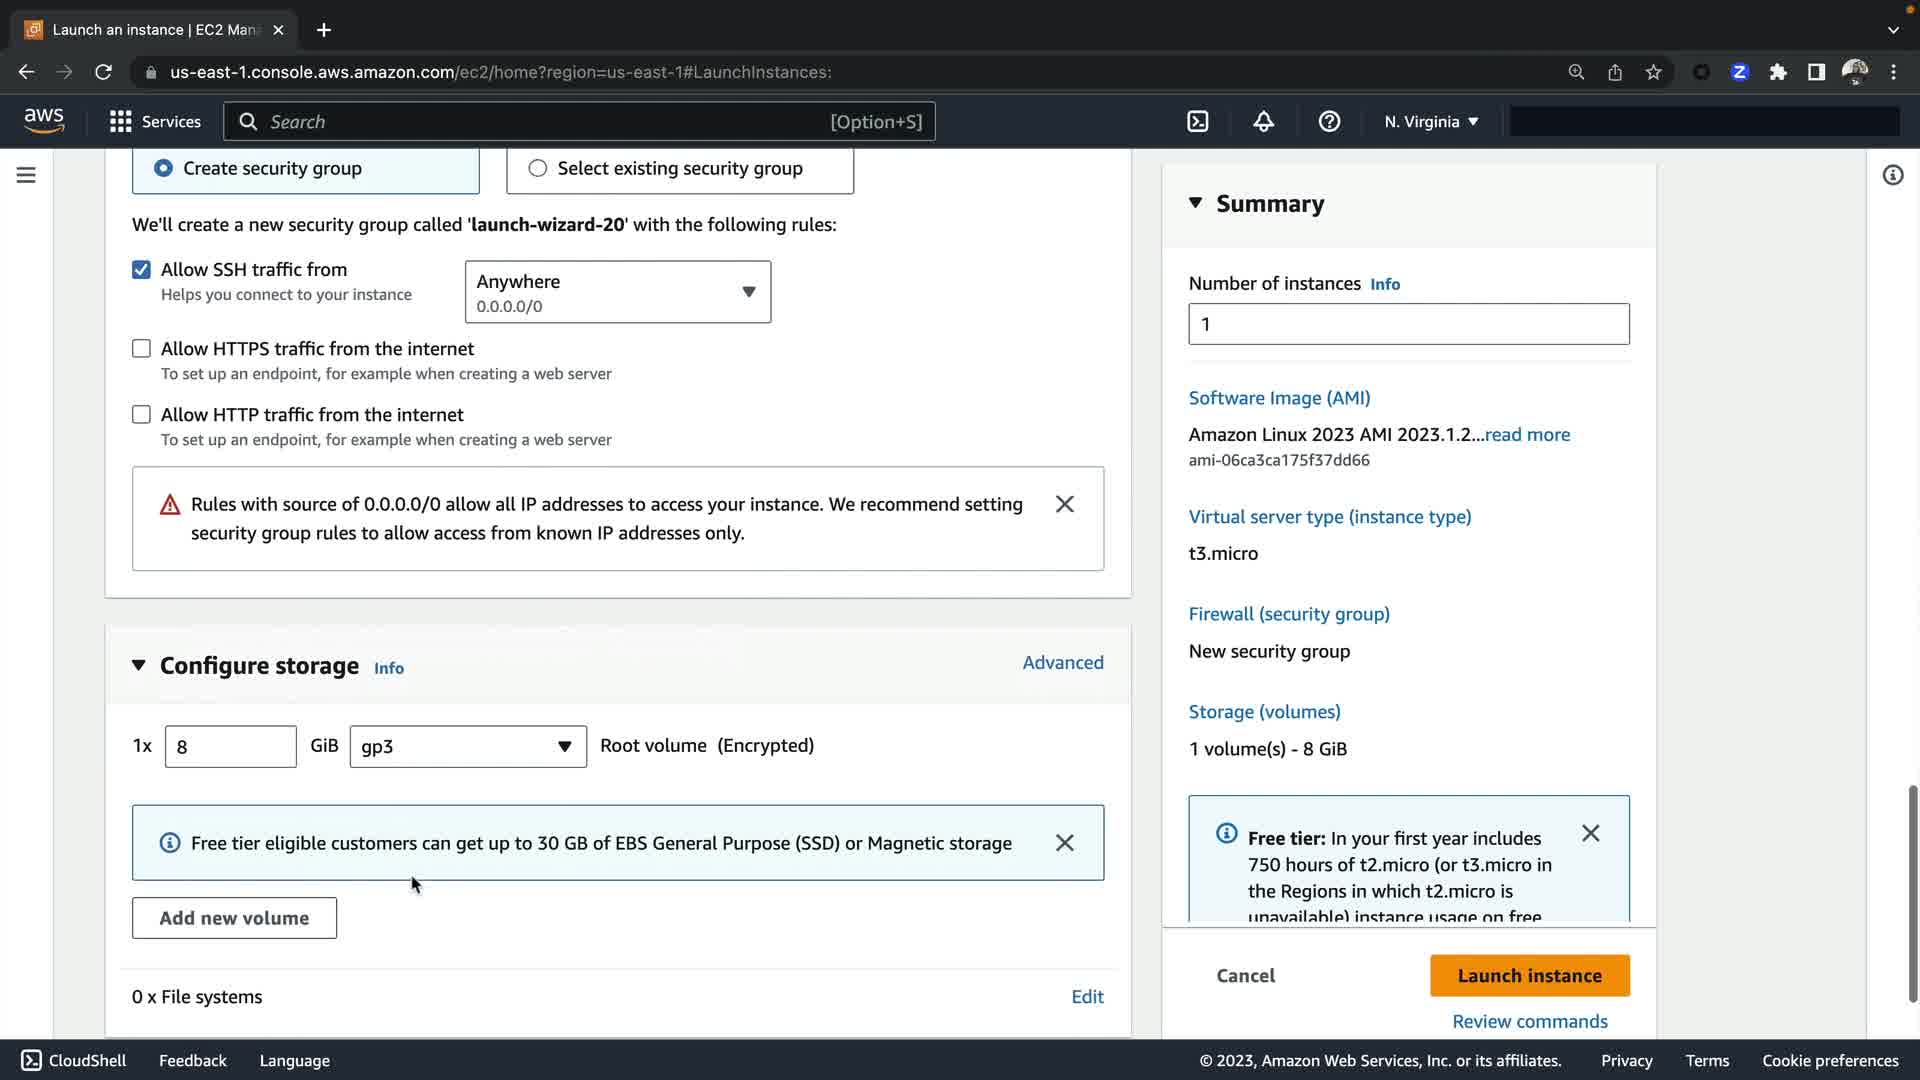Open the SSH source Anywhere dropdown
1920x1080 pixels.
click(617, 292)
